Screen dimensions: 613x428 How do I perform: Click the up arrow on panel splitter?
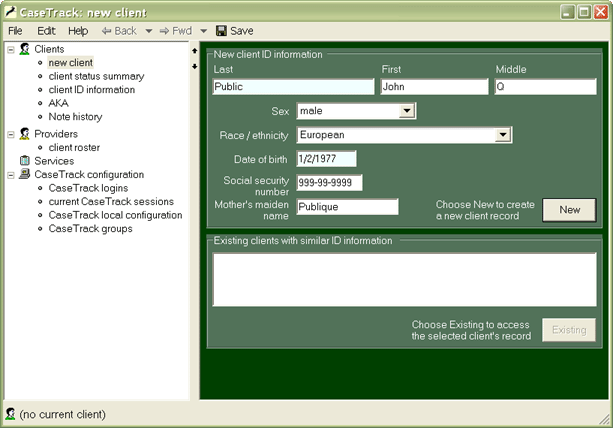195,51
